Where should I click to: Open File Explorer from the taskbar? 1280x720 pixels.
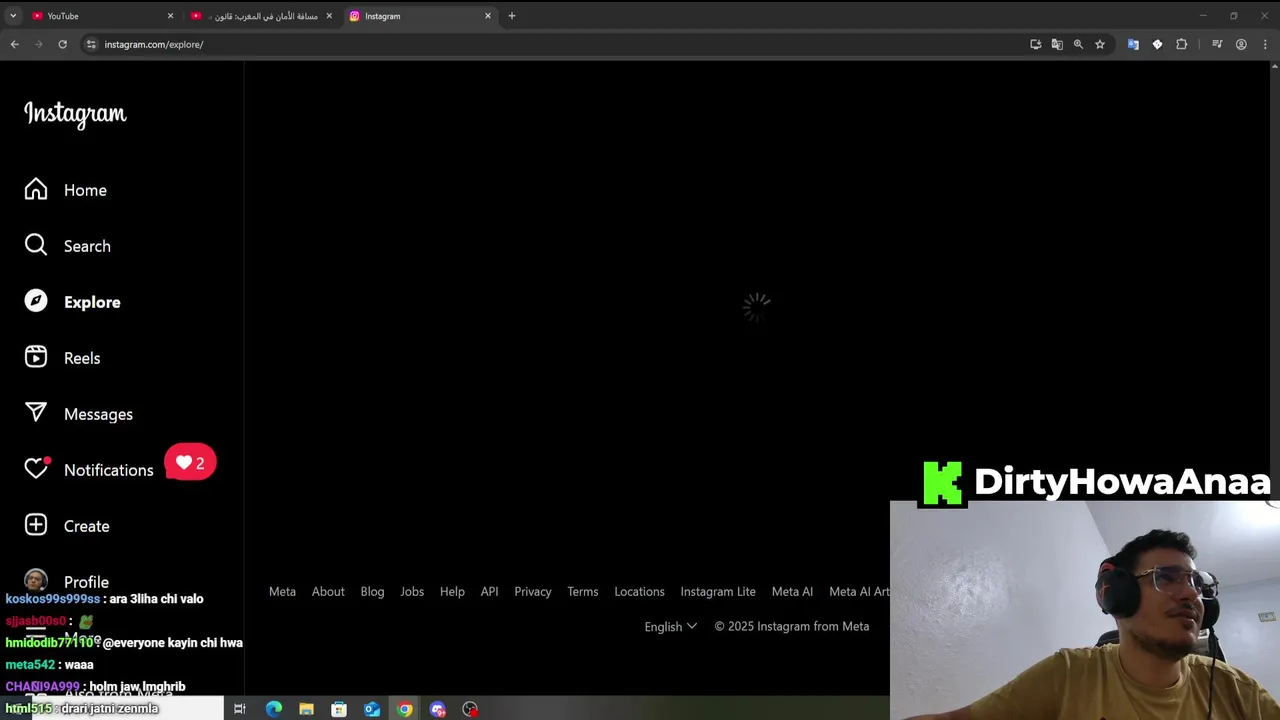(306, 709)
